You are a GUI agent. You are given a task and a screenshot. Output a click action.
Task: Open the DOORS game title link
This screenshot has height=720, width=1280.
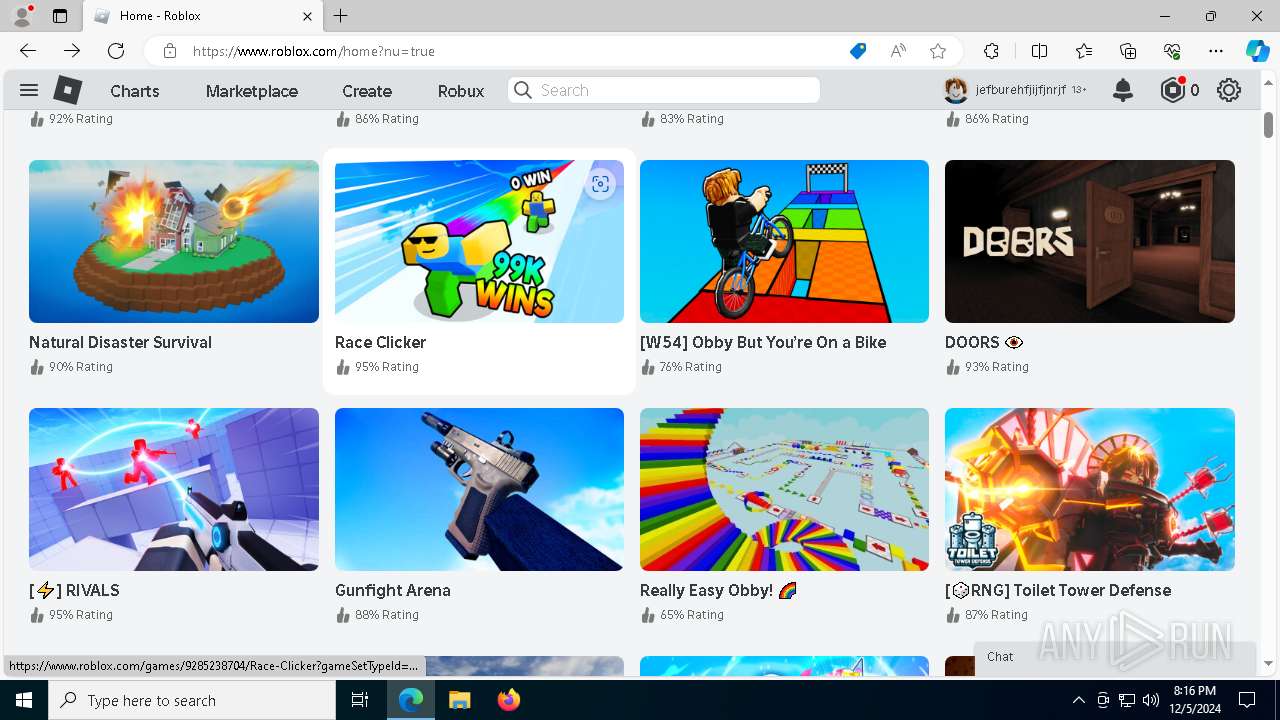point(984,342)
